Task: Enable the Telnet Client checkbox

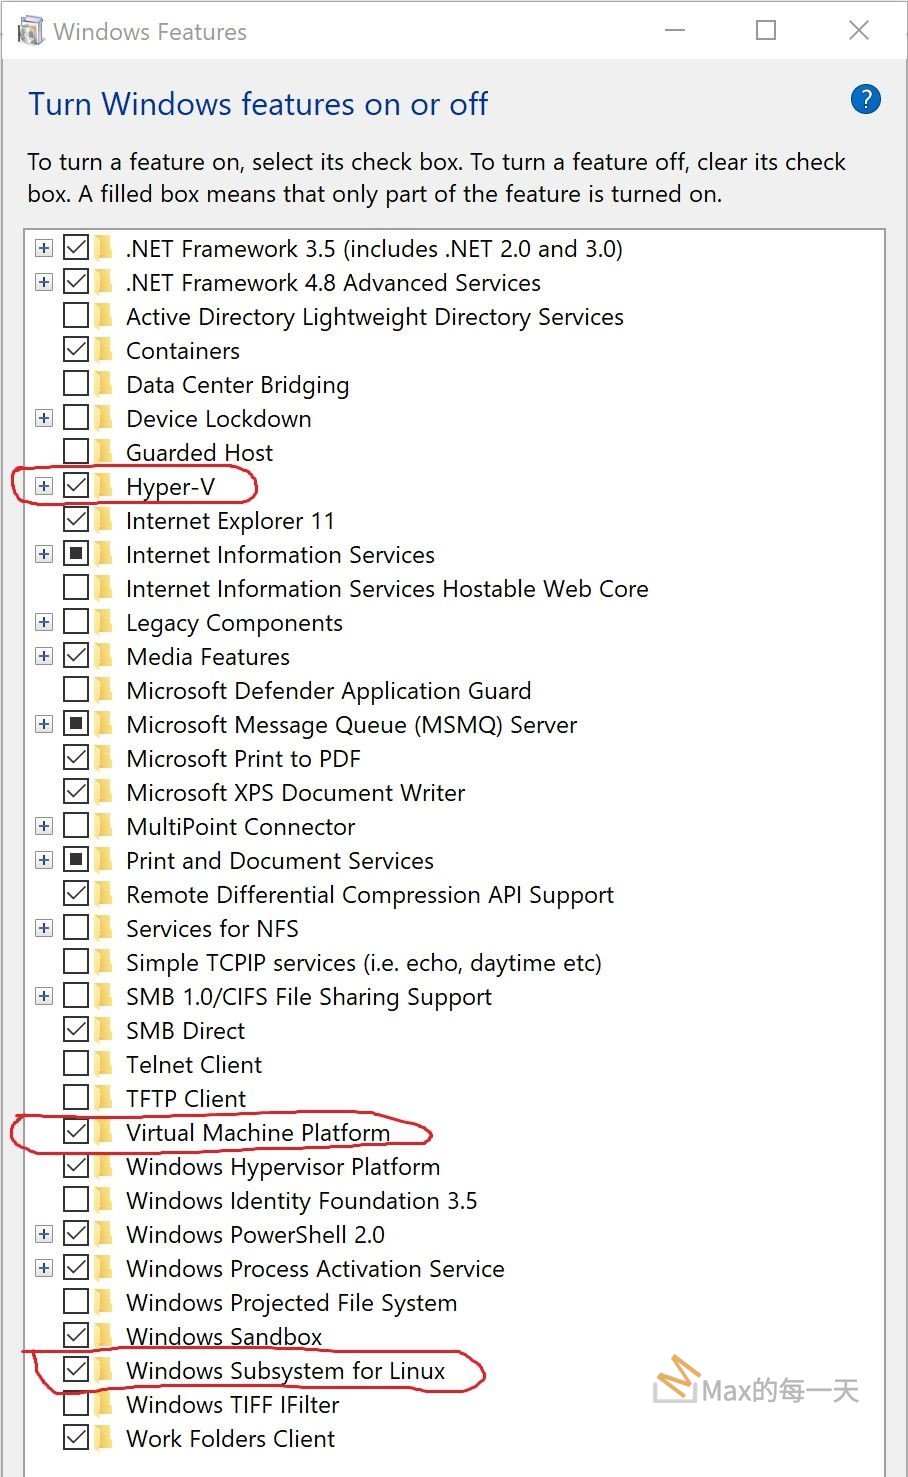Action: pyautogui.click(x=77, y=1063)
